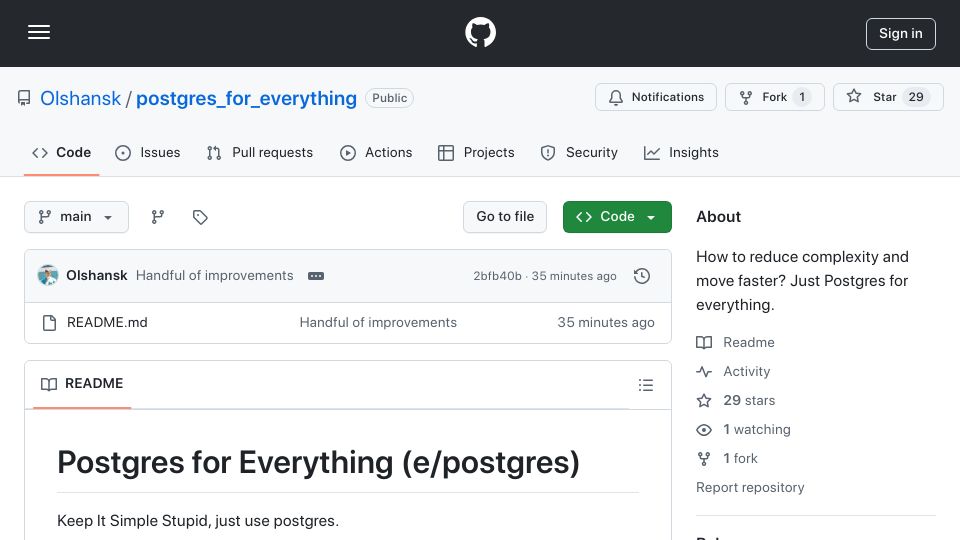Open the 1 fork link in About
960x540 pixels.
point(740,459)
